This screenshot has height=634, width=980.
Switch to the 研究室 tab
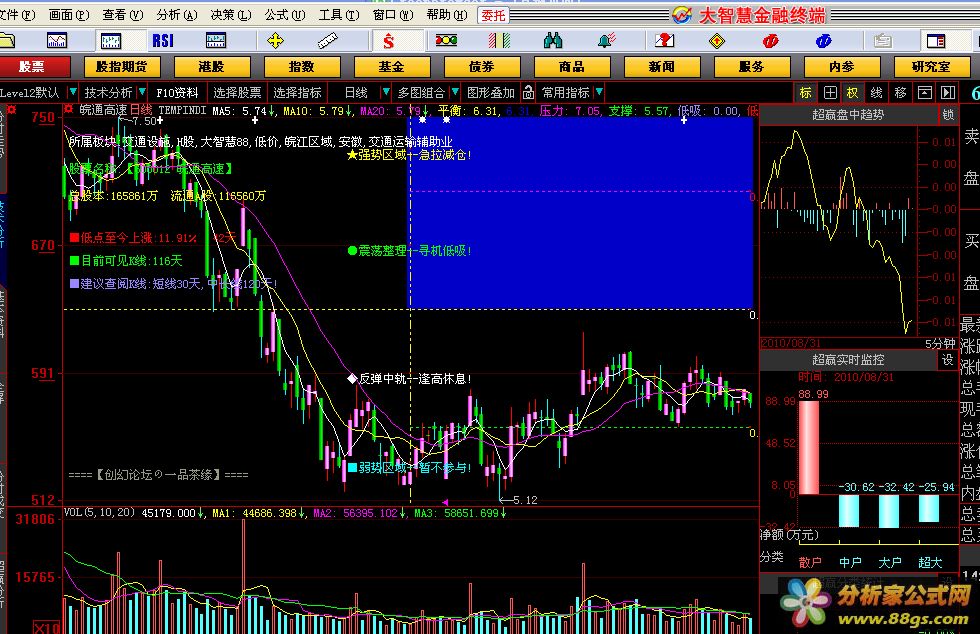931,66
